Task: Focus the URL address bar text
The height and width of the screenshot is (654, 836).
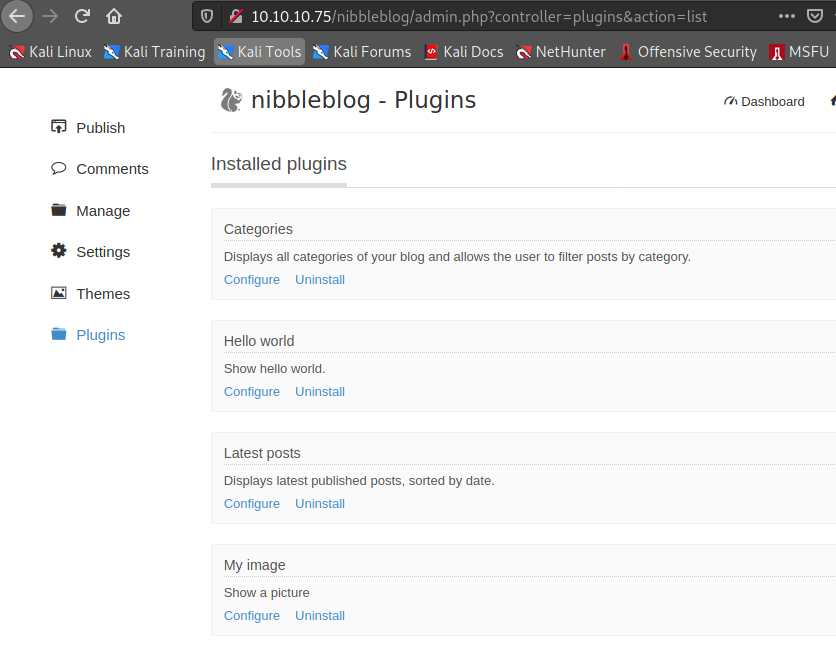Action: 479,17
